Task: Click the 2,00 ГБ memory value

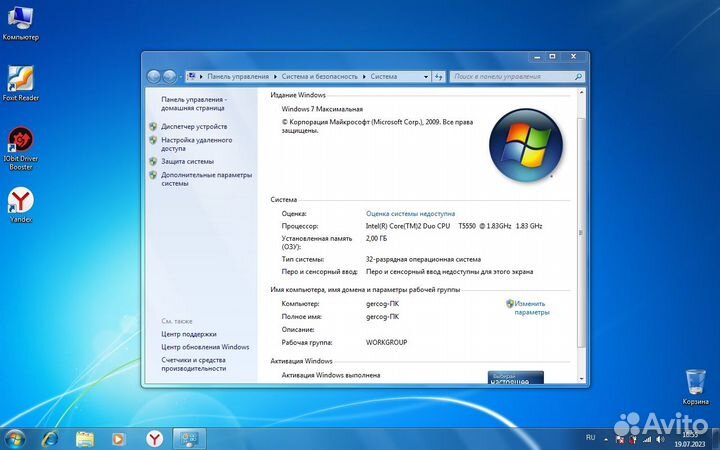Action: pos(377,238)
